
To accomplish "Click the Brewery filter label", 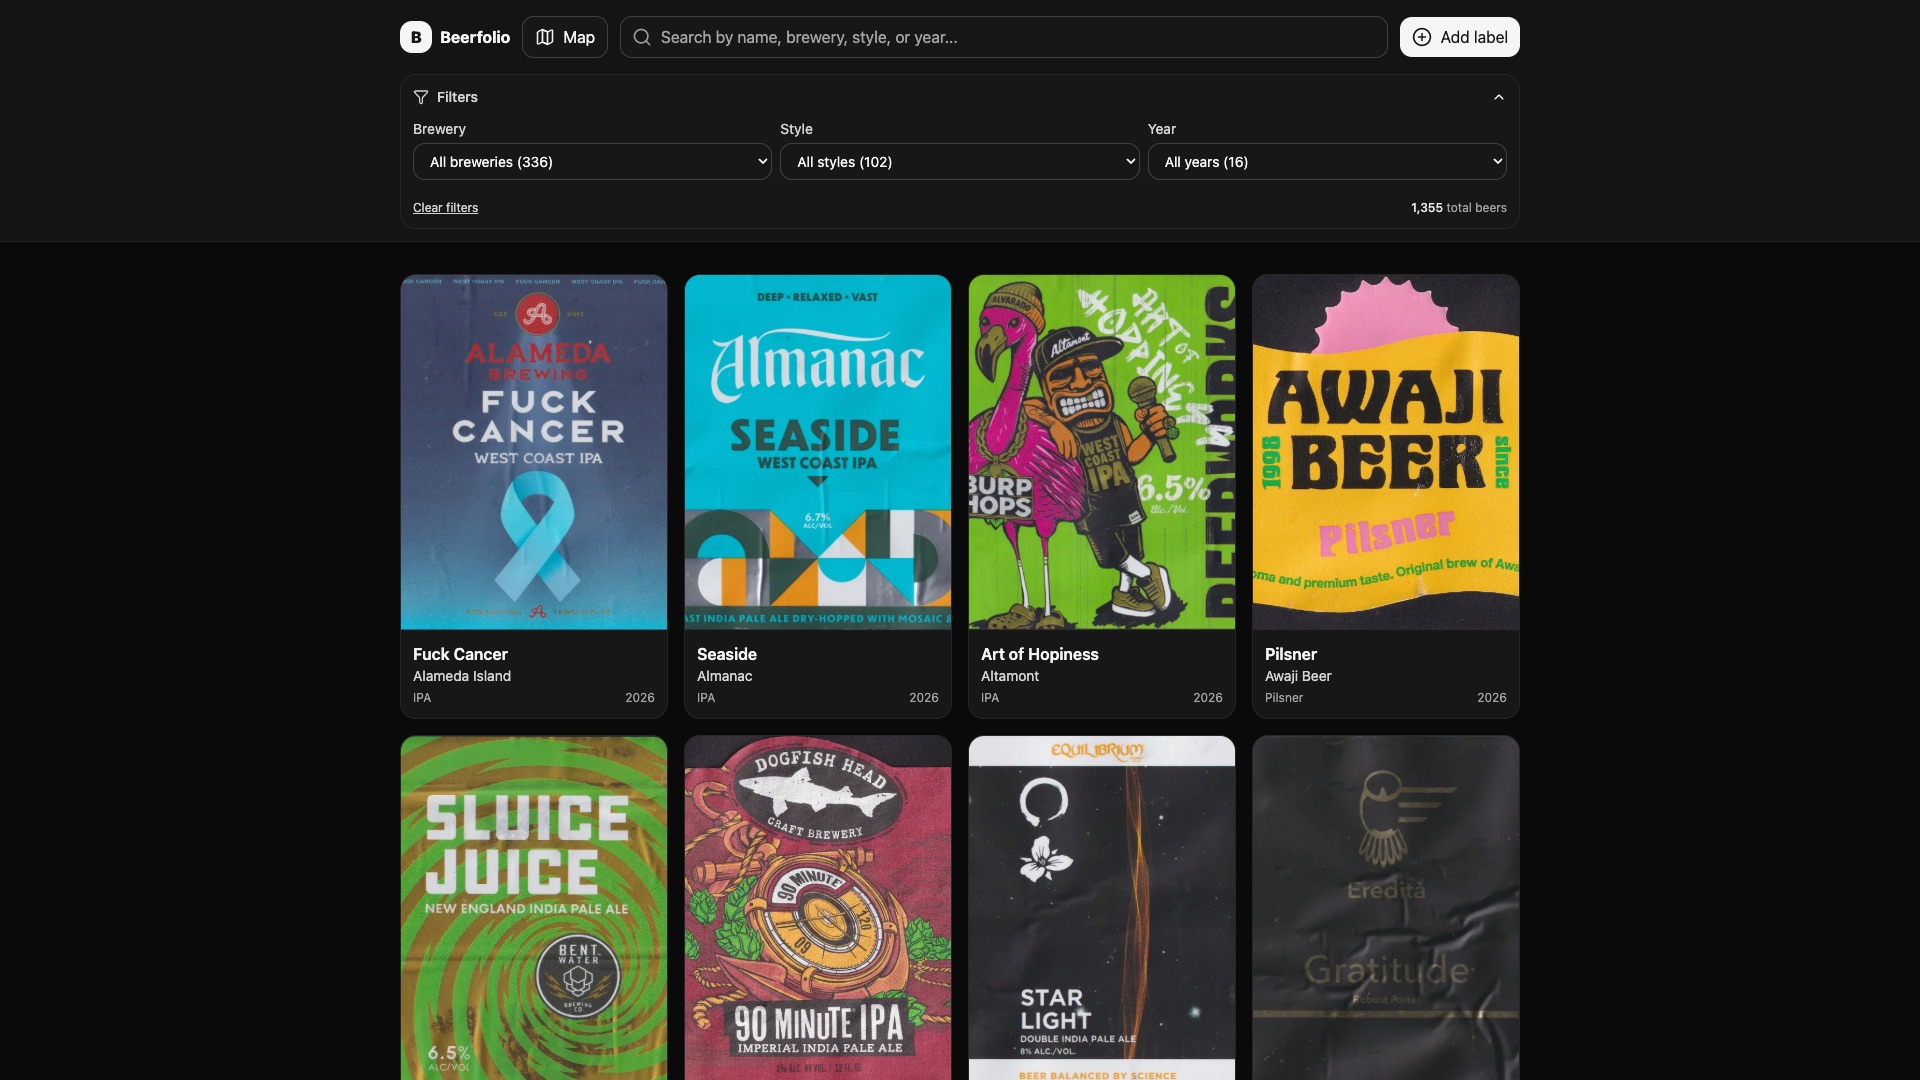I will (x=439, y=129).
